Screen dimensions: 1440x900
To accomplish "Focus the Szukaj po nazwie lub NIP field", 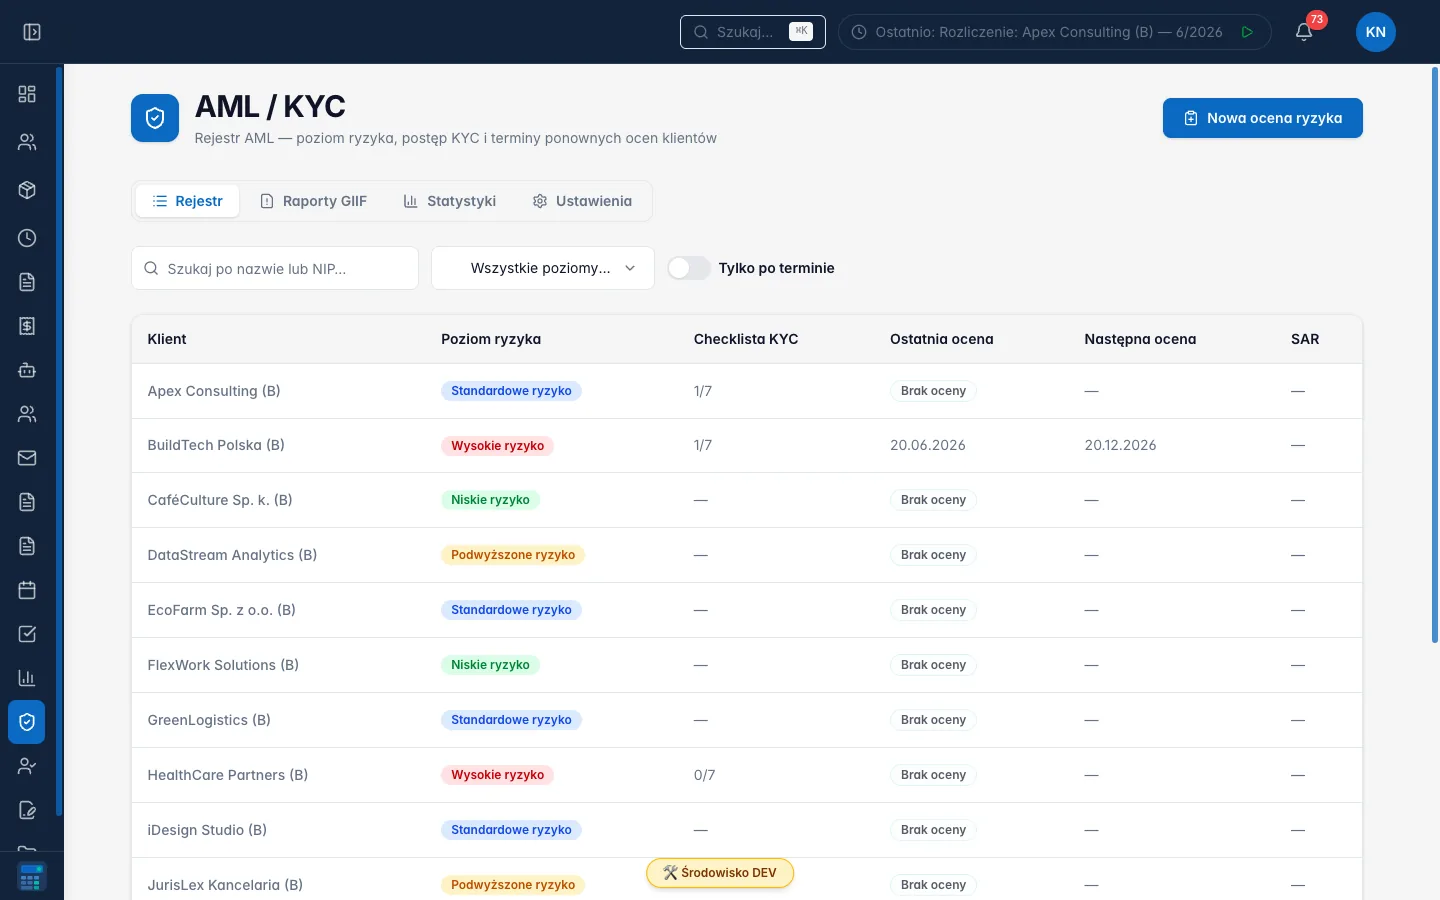I will [x=275, y=268].
